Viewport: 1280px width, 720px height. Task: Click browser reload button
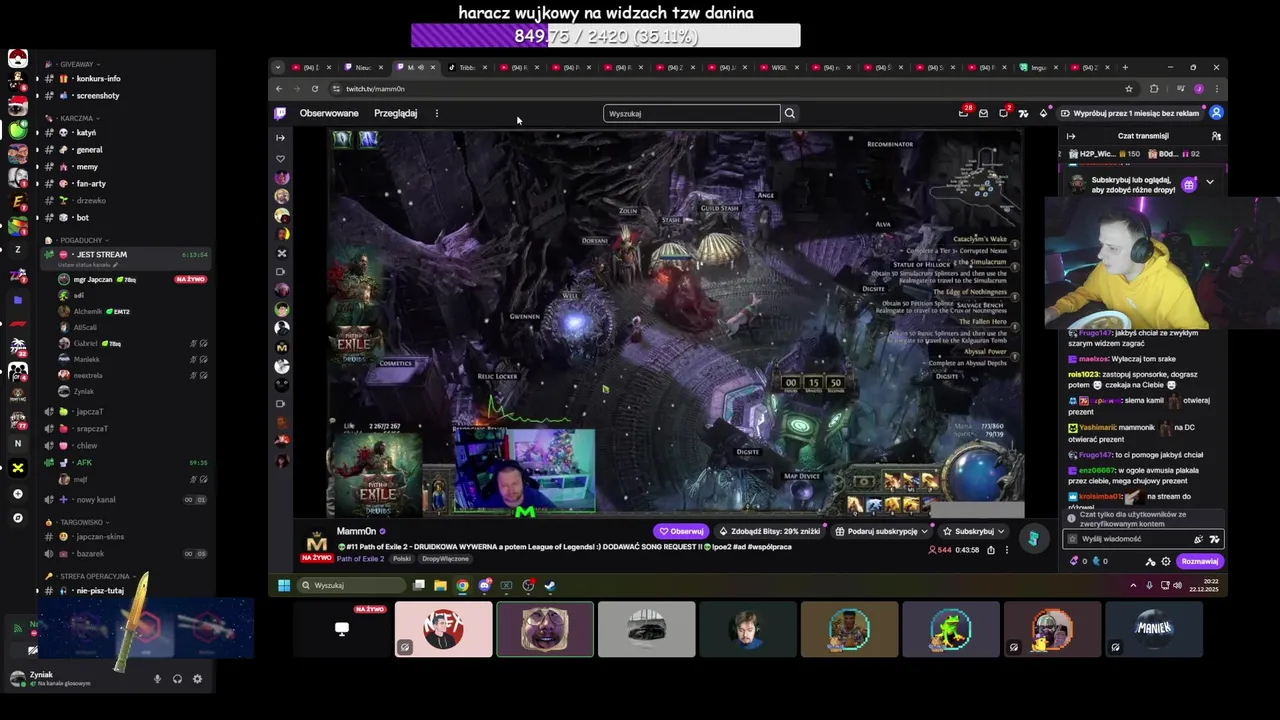coord(314,88)
